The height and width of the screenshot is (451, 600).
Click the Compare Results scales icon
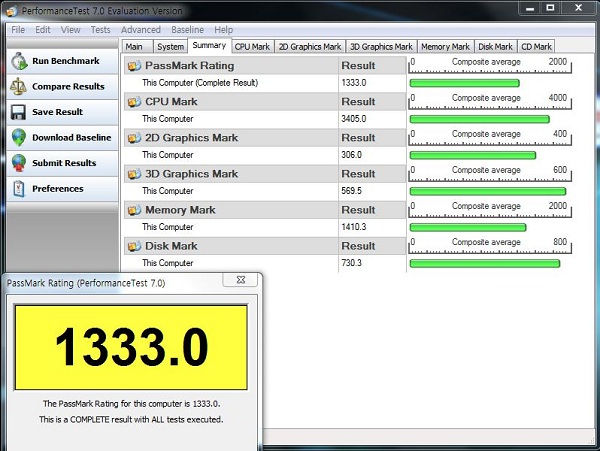18,86
